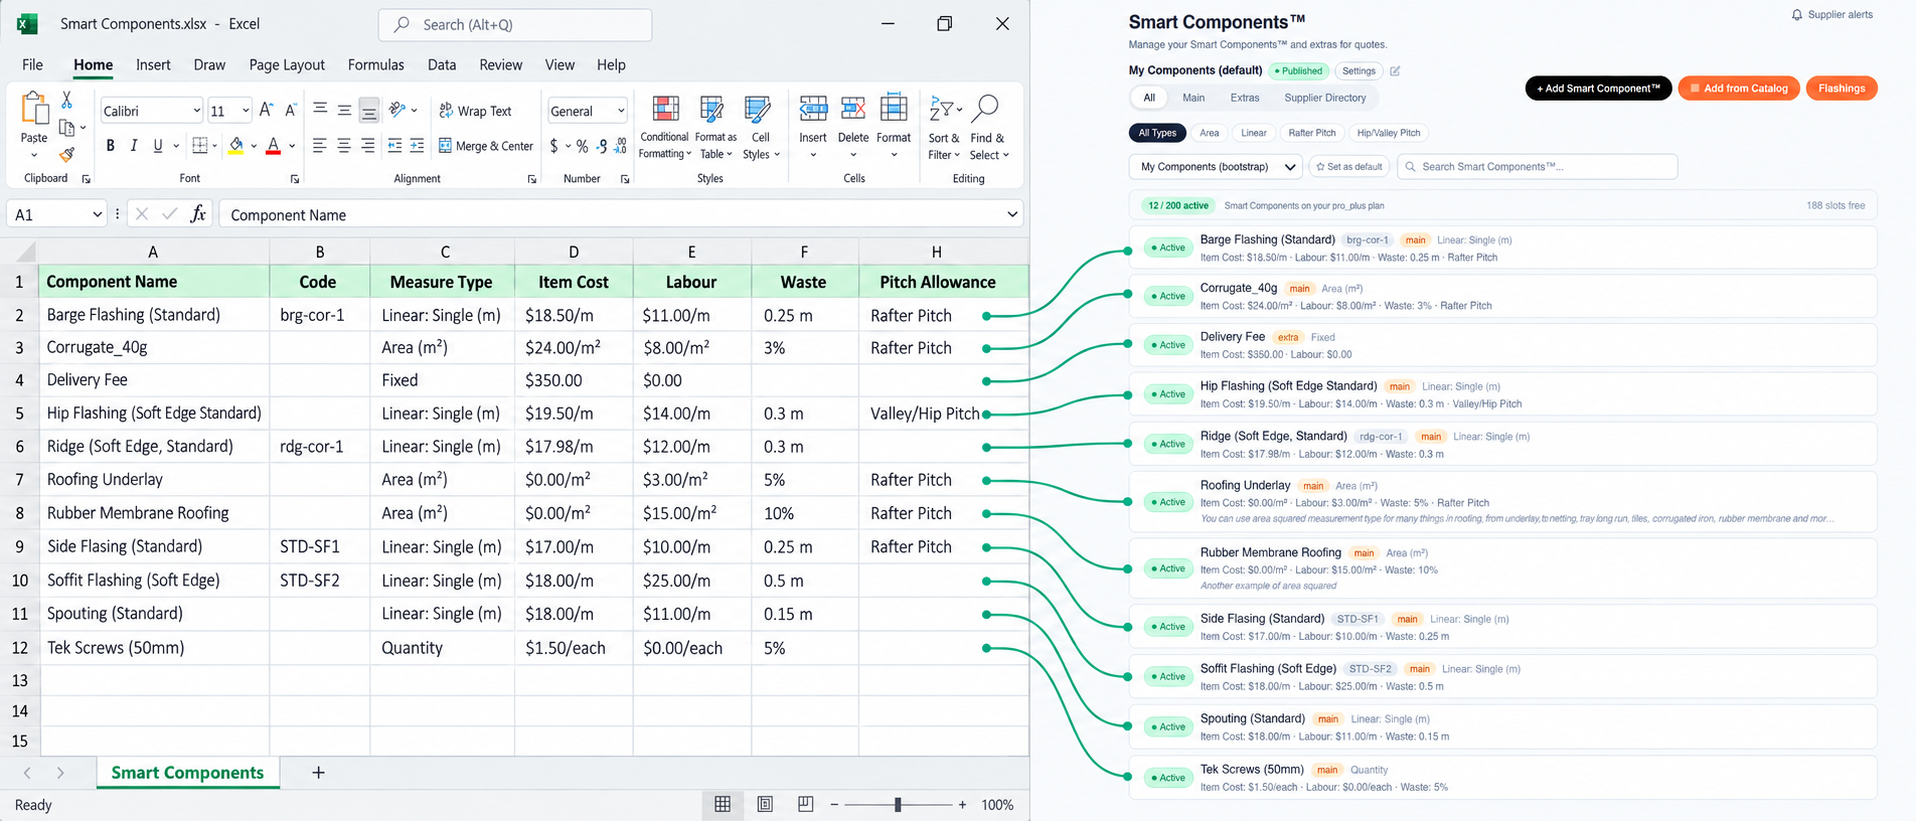Screen dimensions: 1916x821
Task: Click Add Smart Component button
Action: tap(1598, 88)
